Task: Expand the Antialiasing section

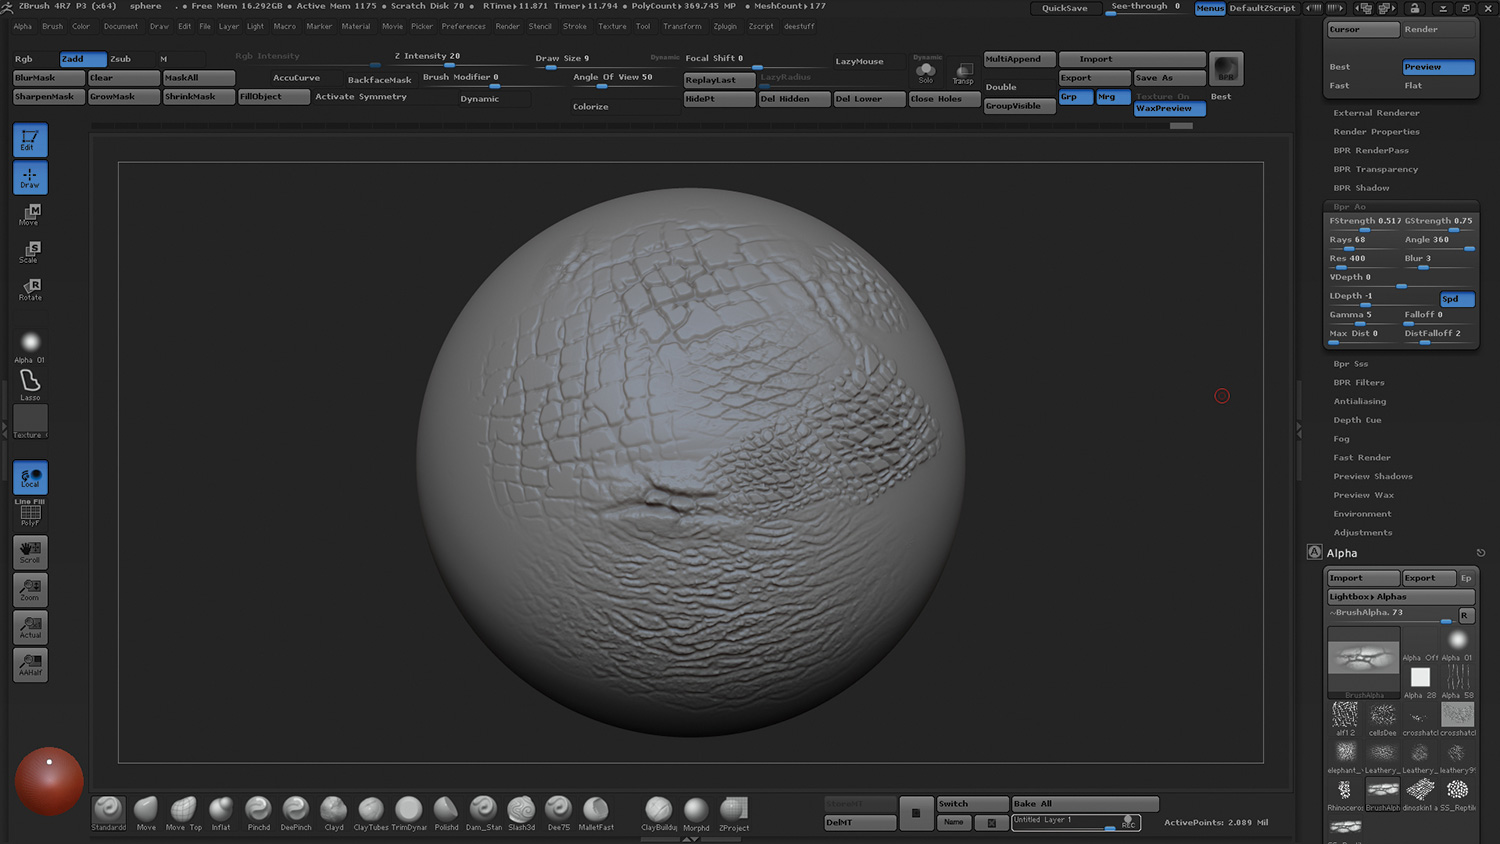Action: pos(1359,401)
